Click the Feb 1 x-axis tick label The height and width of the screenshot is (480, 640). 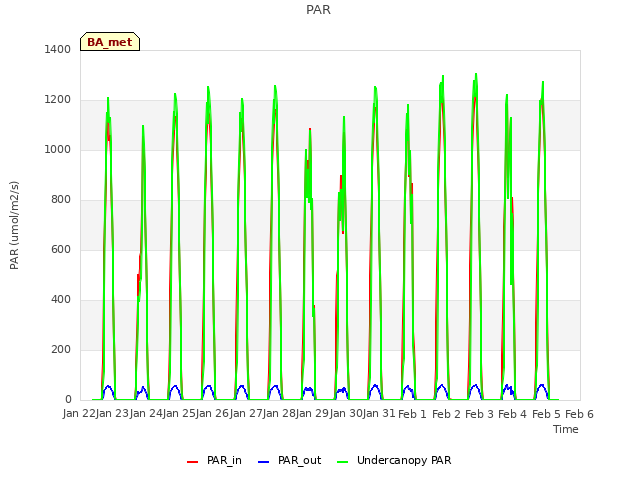point(412,414)
